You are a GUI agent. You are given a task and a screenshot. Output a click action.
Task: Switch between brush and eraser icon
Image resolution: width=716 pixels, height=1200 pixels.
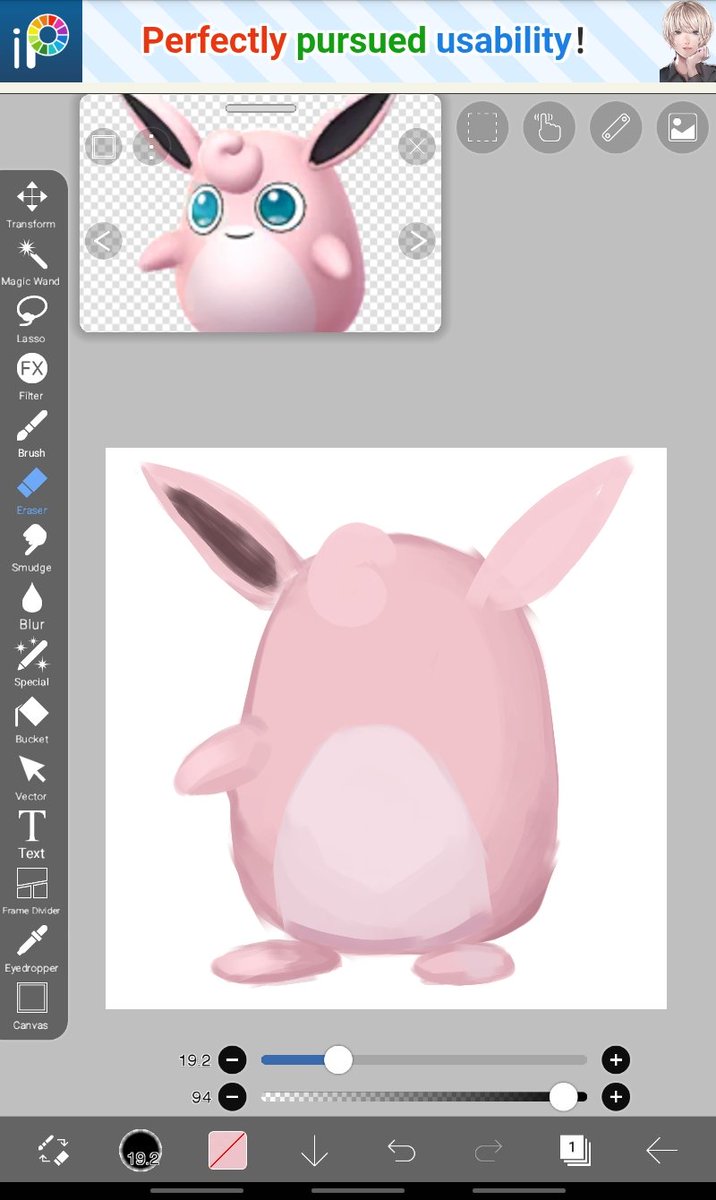(53, 1151)
